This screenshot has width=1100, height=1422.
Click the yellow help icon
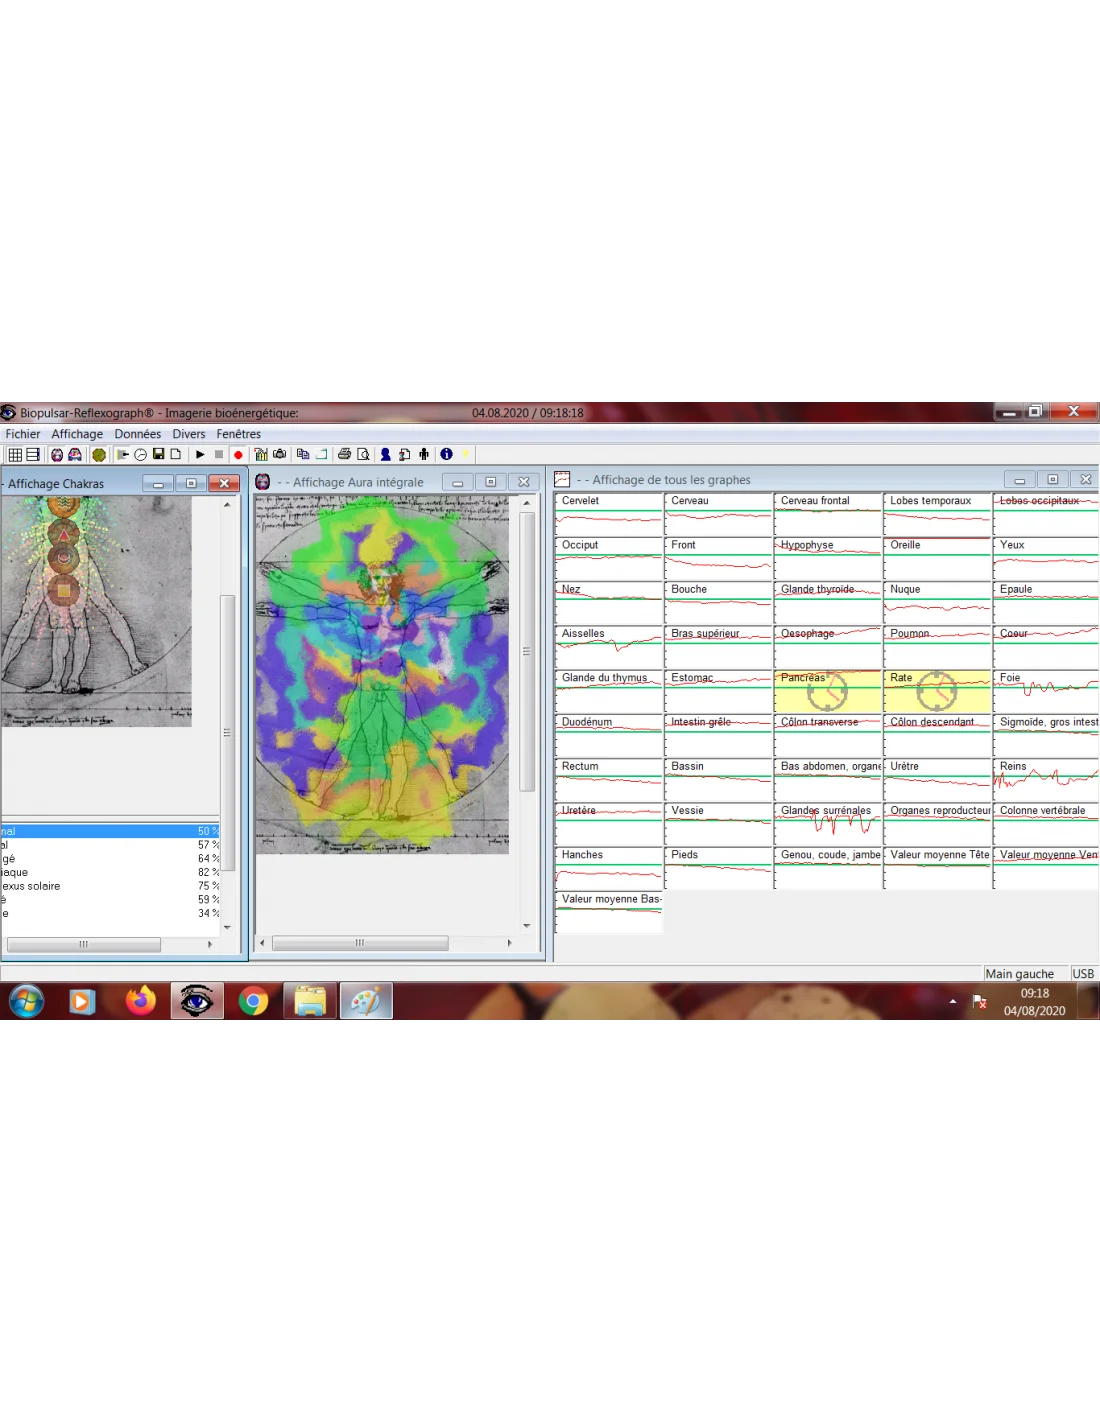465,455
